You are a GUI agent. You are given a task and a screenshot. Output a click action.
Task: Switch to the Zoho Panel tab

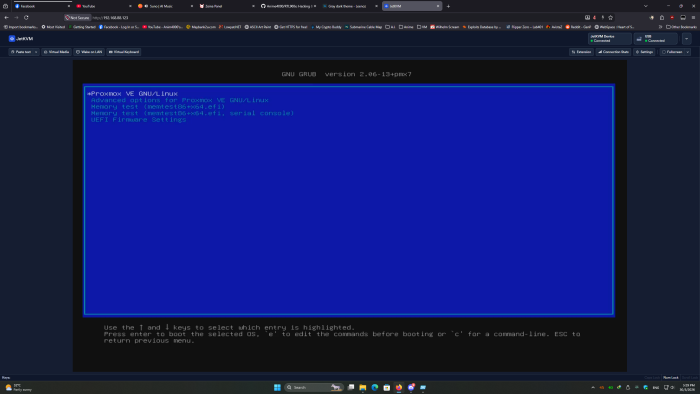227,6
